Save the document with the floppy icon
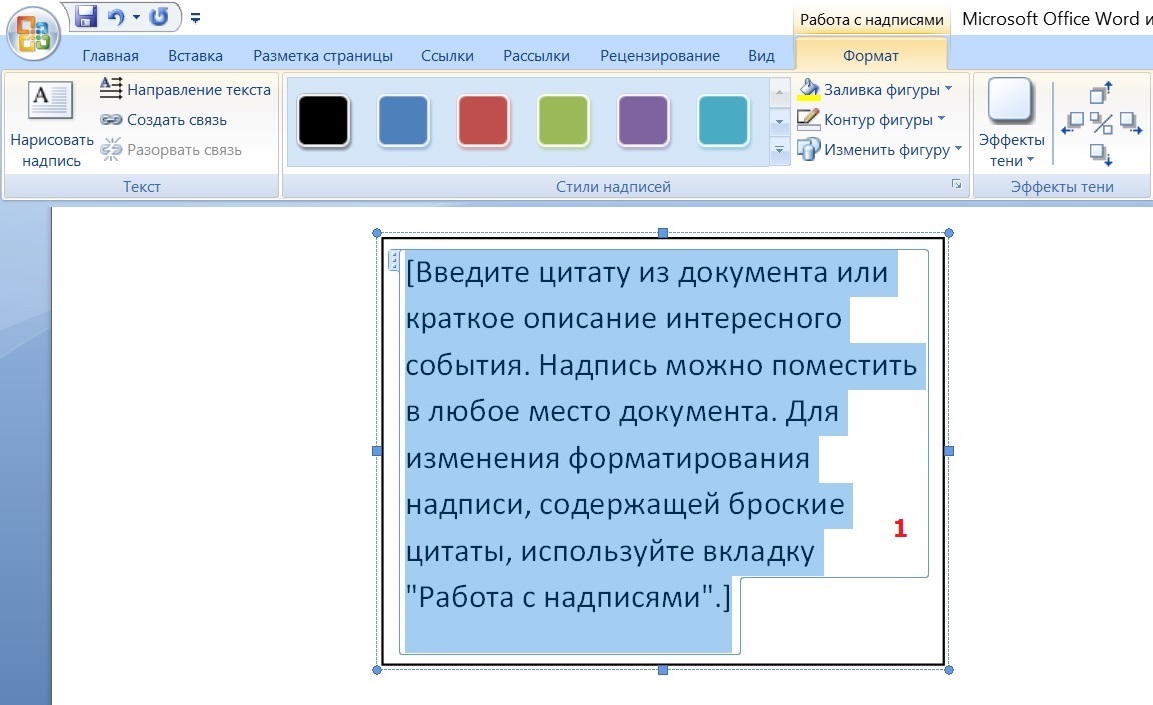Viewport: 1153px width, 705px height. (87, 16)
